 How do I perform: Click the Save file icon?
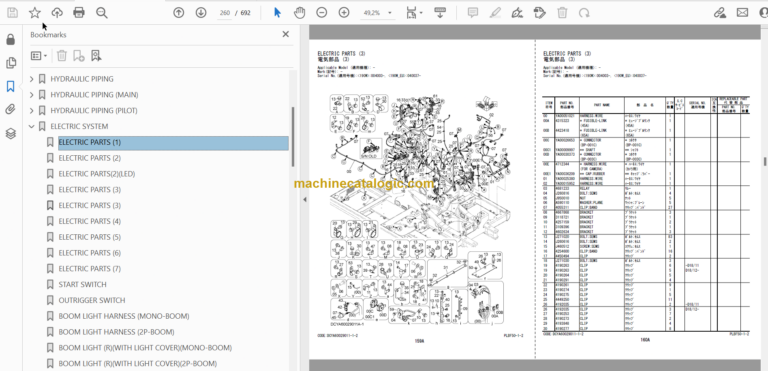click(12, 13)
